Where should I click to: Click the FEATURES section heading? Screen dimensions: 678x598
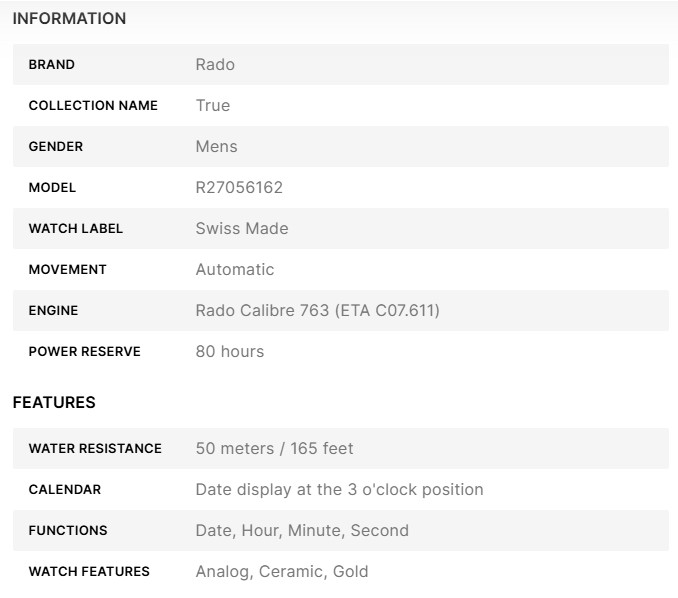coord(54,402)
